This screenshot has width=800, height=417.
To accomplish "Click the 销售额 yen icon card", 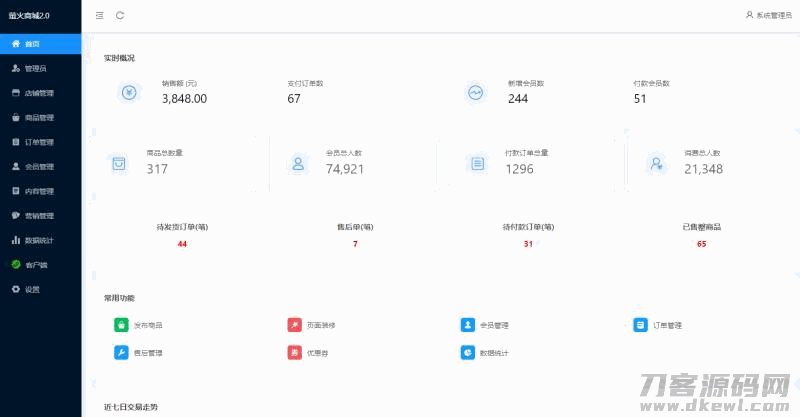I will 129,93.
